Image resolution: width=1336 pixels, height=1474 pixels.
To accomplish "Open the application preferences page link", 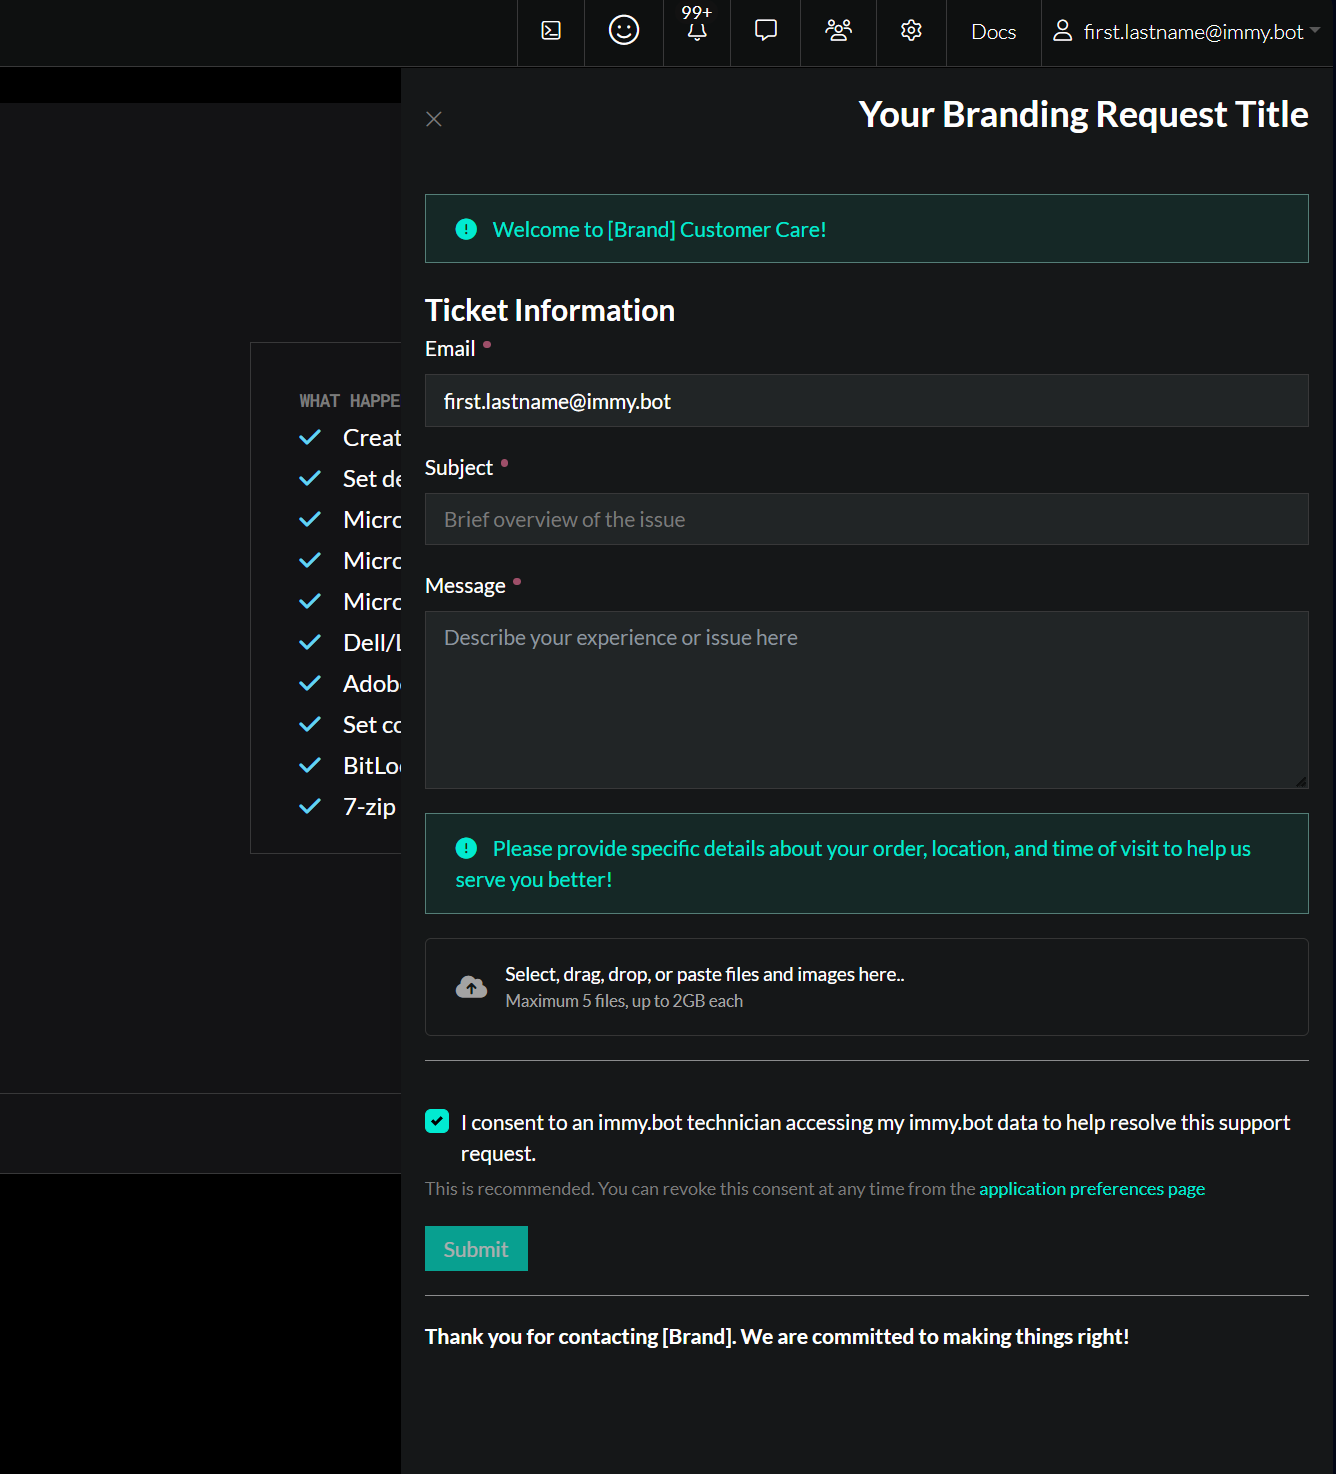I will click(1091, 1189).
